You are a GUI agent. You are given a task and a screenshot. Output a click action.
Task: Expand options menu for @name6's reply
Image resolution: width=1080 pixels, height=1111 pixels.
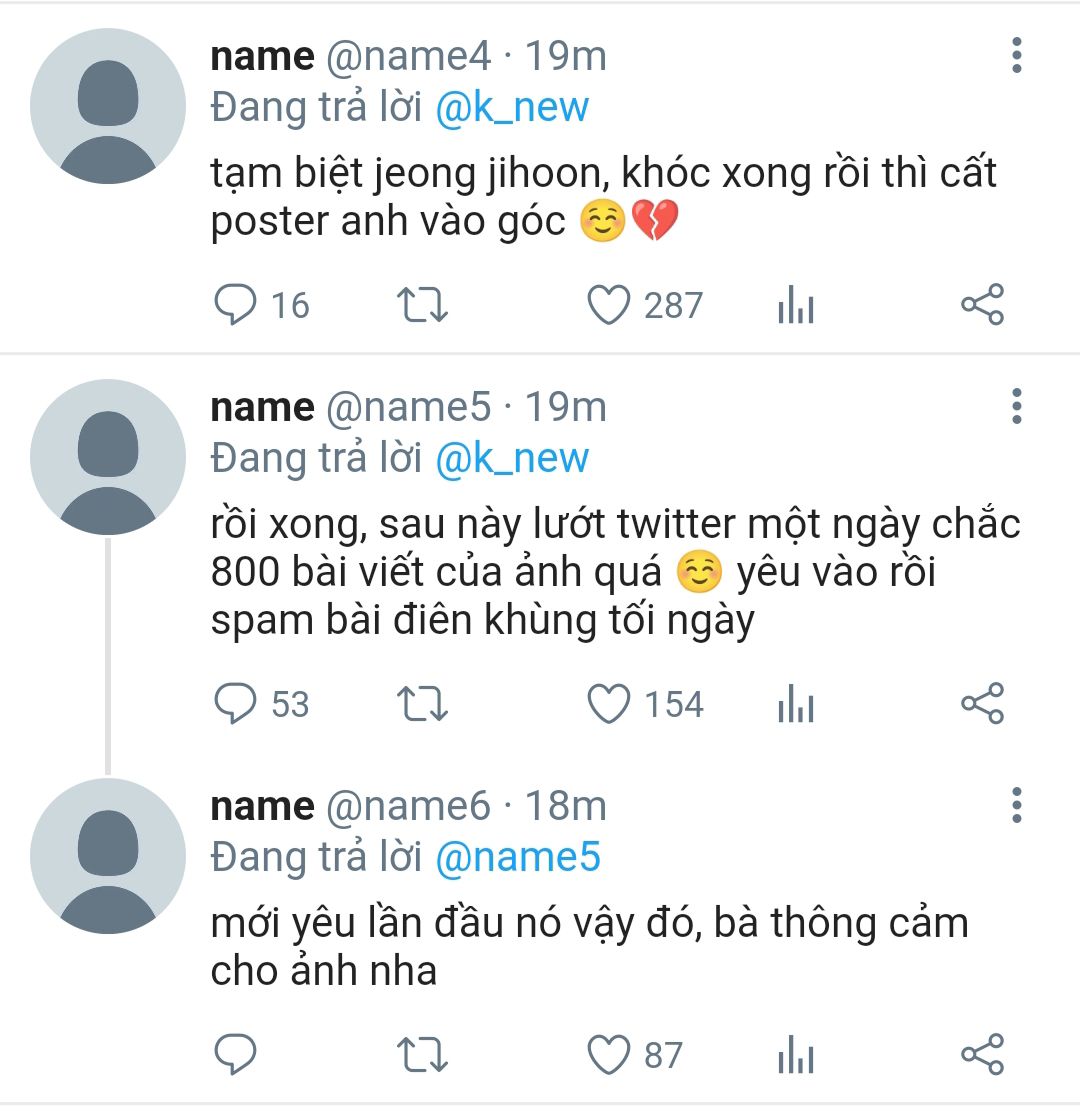(x=1017, y=805)
